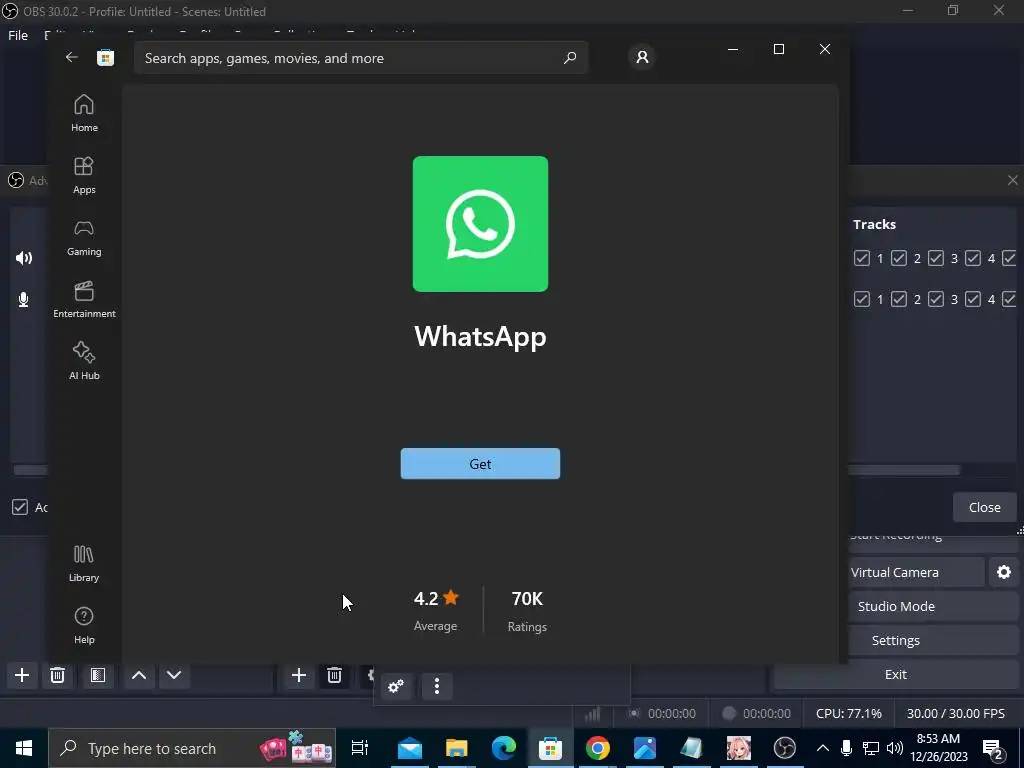Viewport: 1024px width, 768px height.
Task: Click the 4.2 average star rating
Action: (x=436, y=598)
